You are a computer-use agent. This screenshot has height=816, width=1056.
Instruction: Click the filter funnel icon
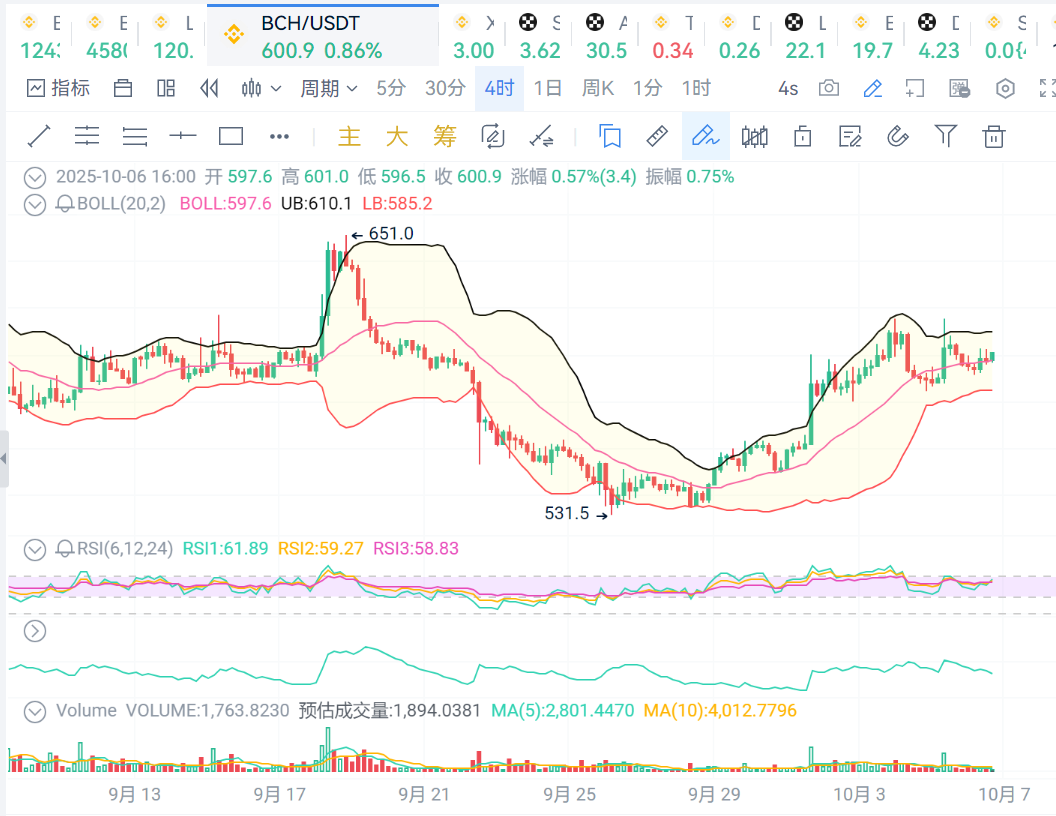click(x=945, y=136)
